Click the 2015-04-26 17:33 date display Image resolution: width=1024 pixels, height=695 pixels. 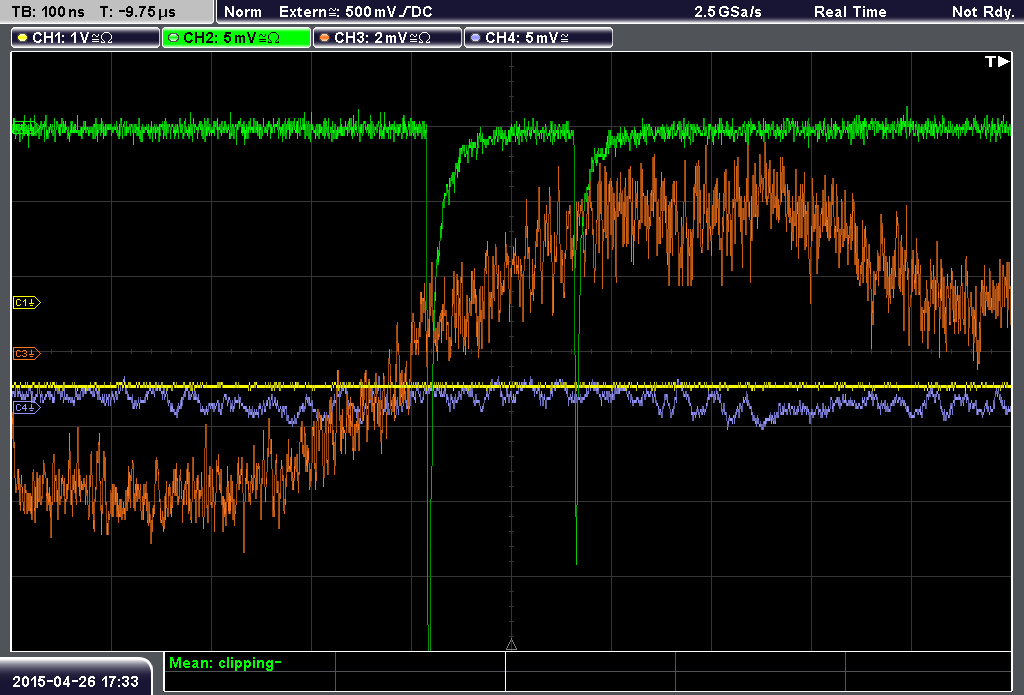[76, 681]
